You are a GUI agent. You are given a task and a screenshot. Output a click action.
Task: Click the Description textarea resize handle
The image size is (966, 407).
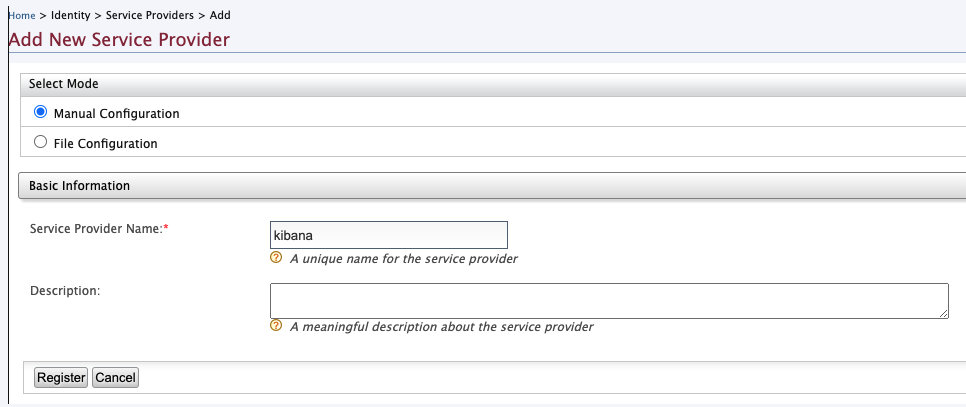click(x=943, y=313)
